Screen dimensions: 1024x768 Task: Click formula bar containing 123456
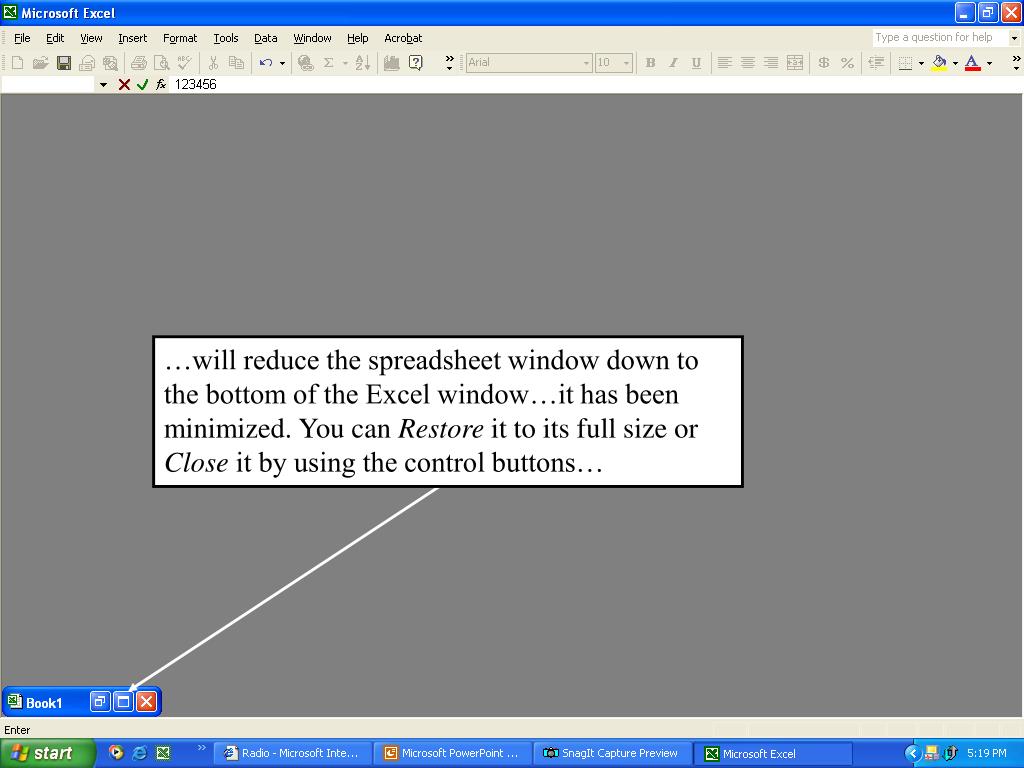(596, 84)
